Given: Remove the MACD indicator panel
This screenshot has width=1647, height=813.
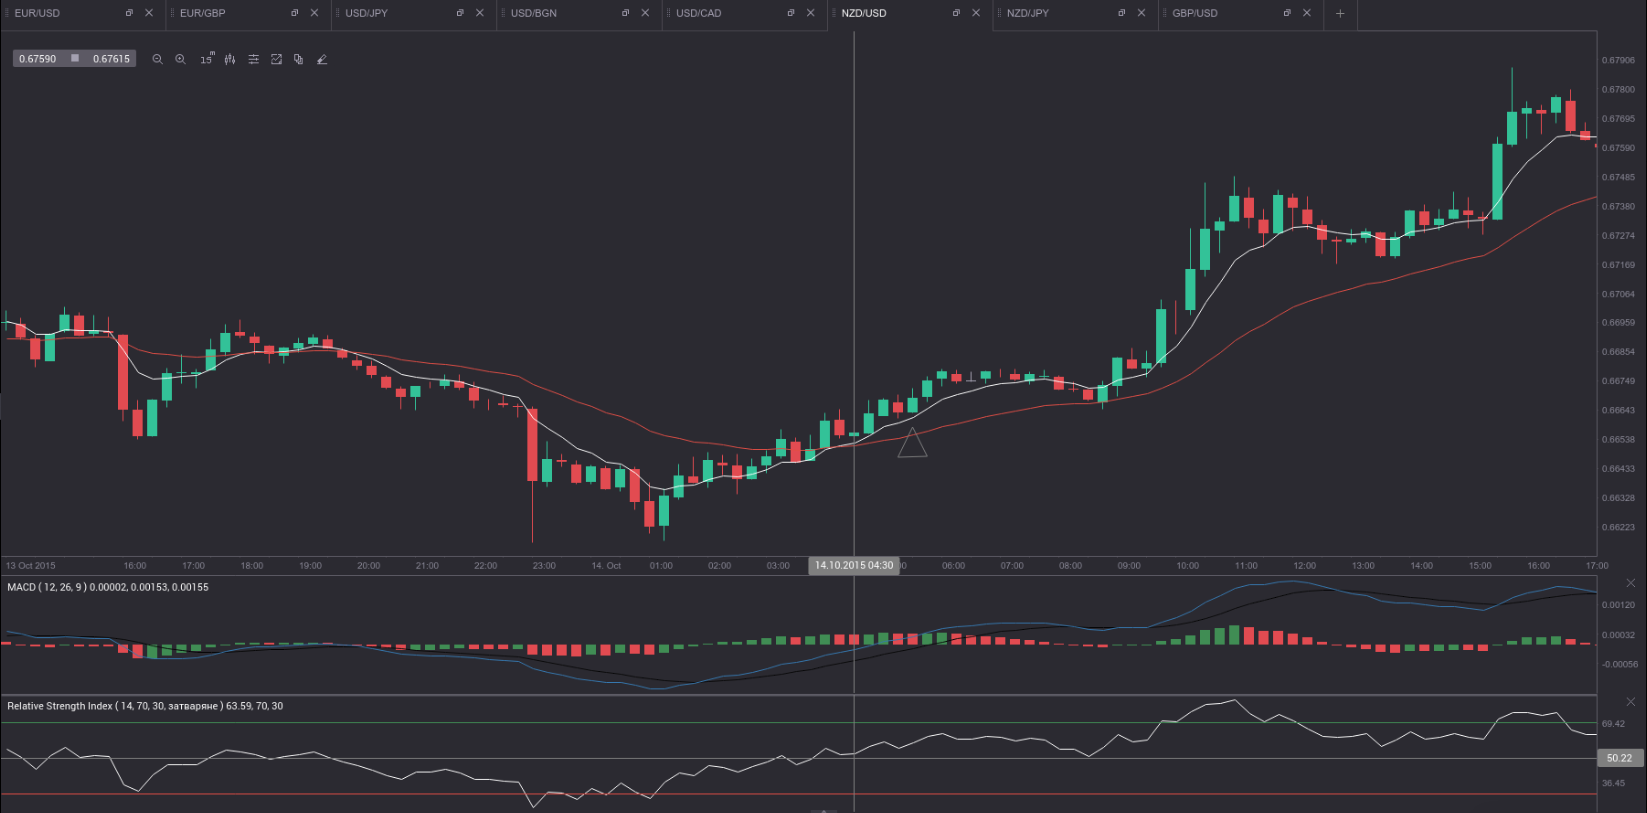Looking at the screenshot, I should click(x=1631, y=583).
